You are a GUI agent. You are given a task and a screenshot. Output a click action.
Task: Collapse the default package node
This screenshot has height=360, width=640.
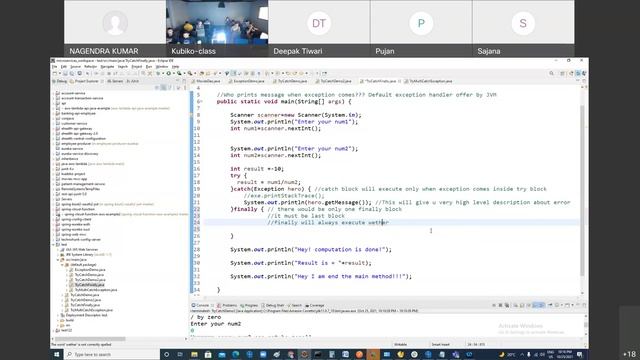tap(62, 264)
